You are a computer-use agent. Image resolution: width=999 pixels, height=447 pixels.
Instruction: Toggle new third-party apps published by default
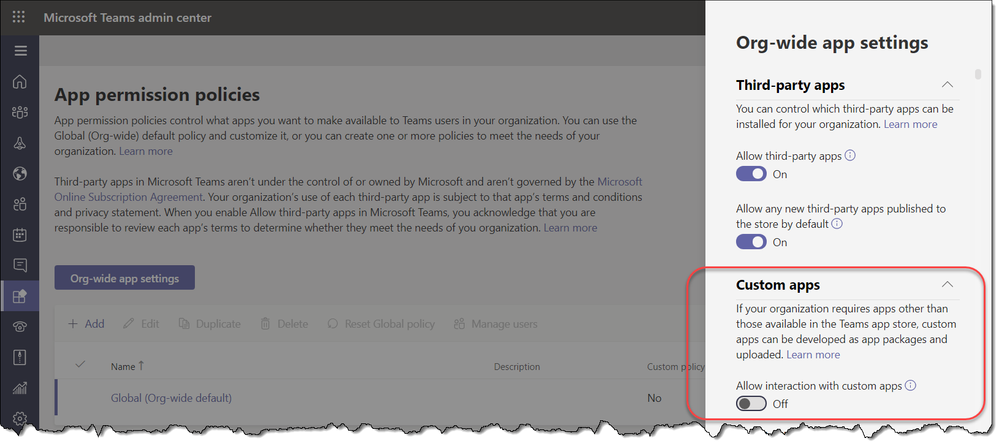751,242
